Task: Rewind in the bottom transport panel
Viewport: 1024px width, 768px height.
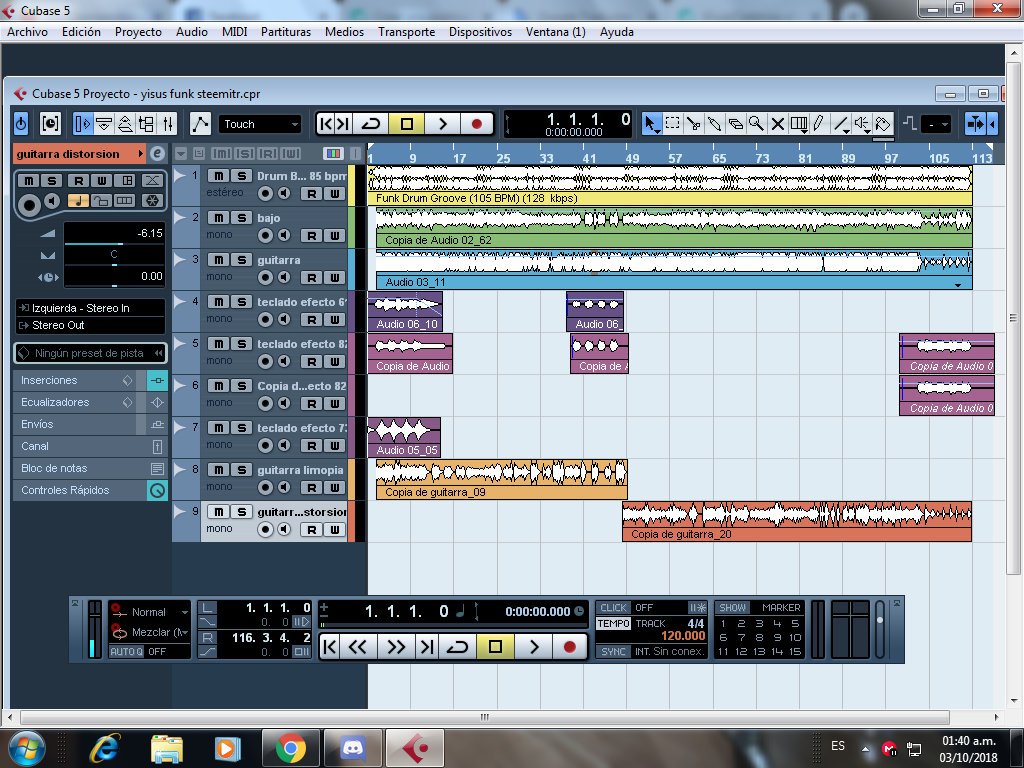Action: pyautogui.click(x=357, y=647)
